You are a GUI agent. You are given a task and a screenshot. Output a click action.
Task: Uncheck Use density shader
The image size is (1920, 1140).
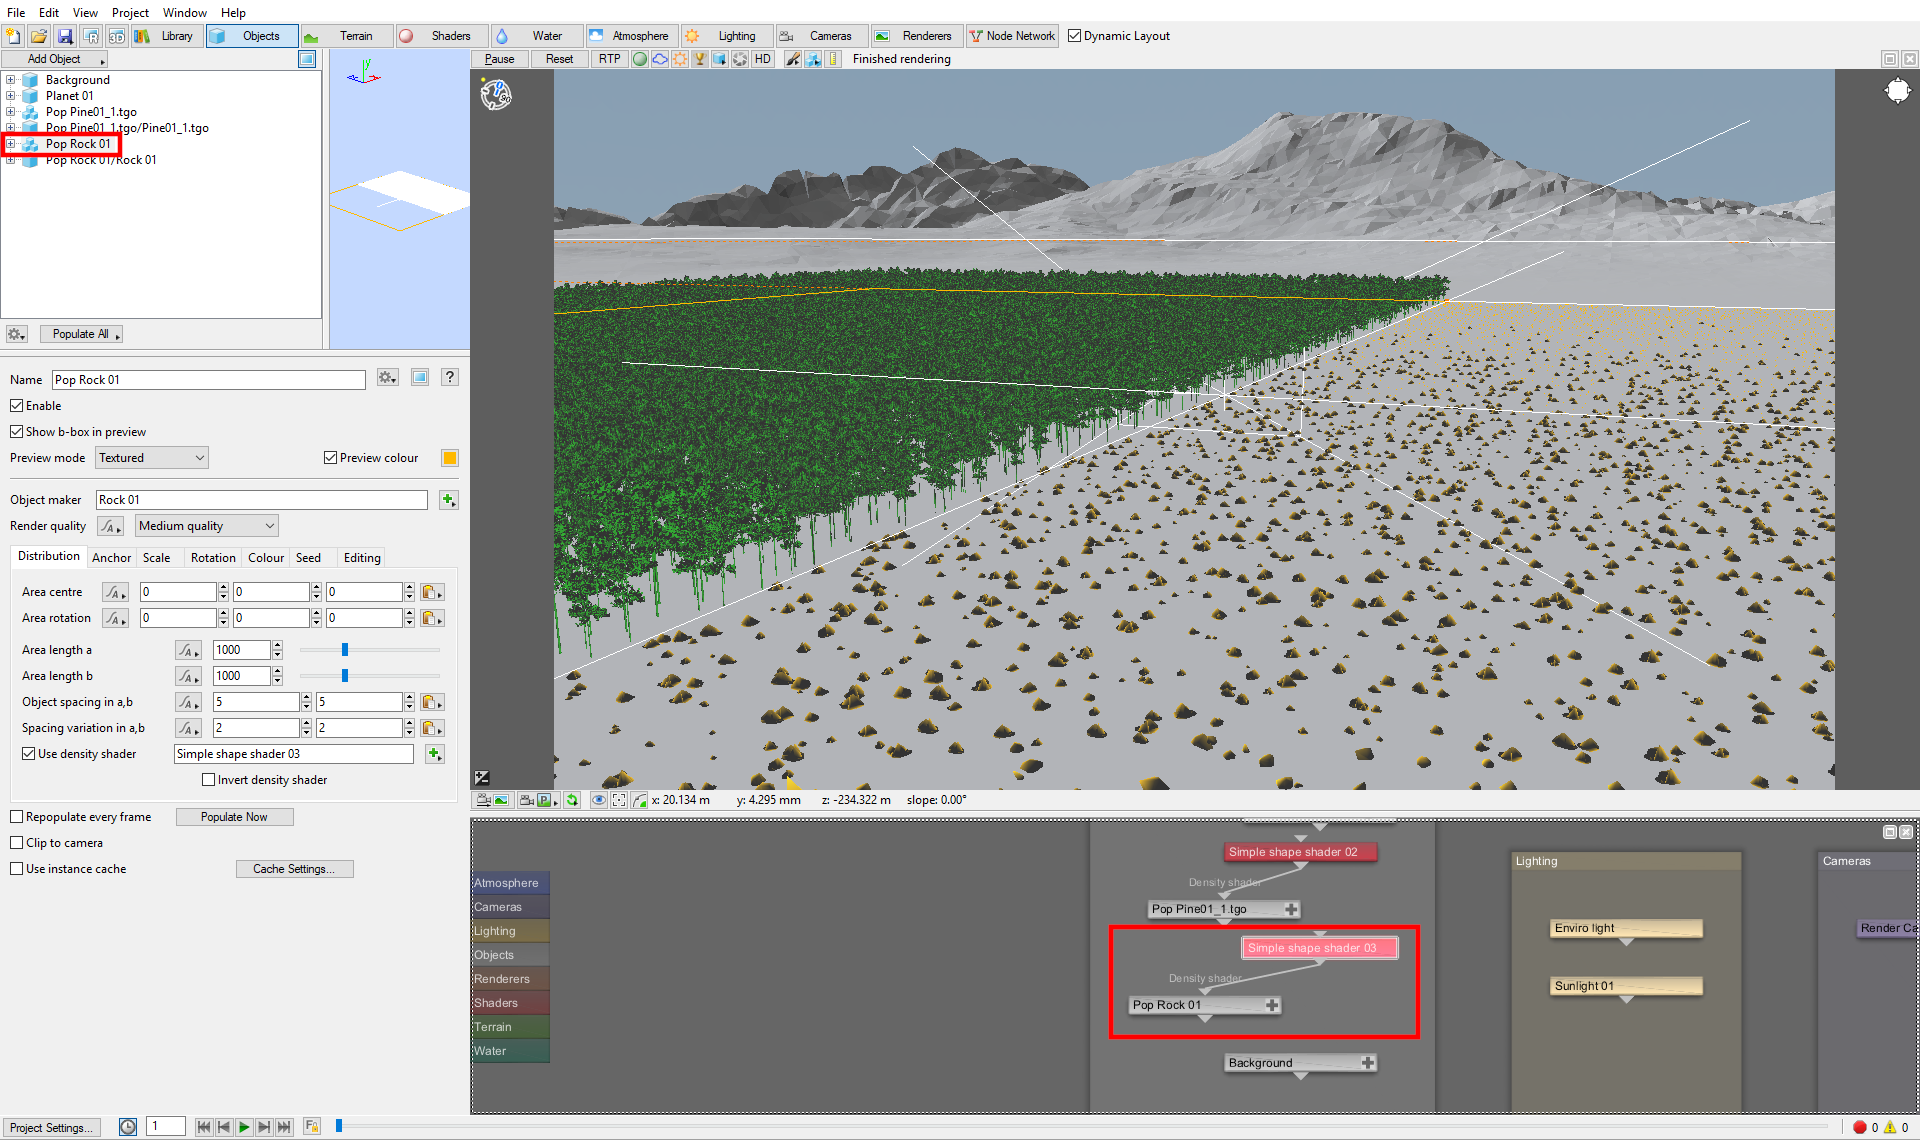[28, 754]
